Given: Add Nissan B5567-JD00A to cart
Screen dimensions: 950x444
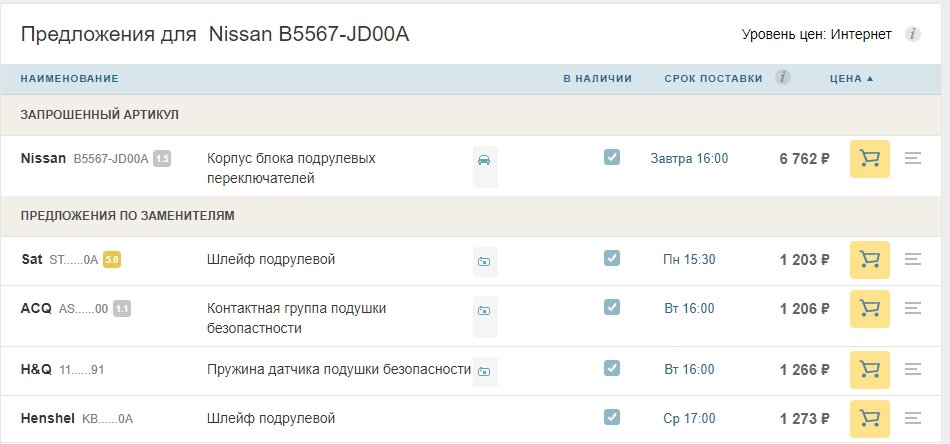Looking at the screenshot, I should point(869,159).
